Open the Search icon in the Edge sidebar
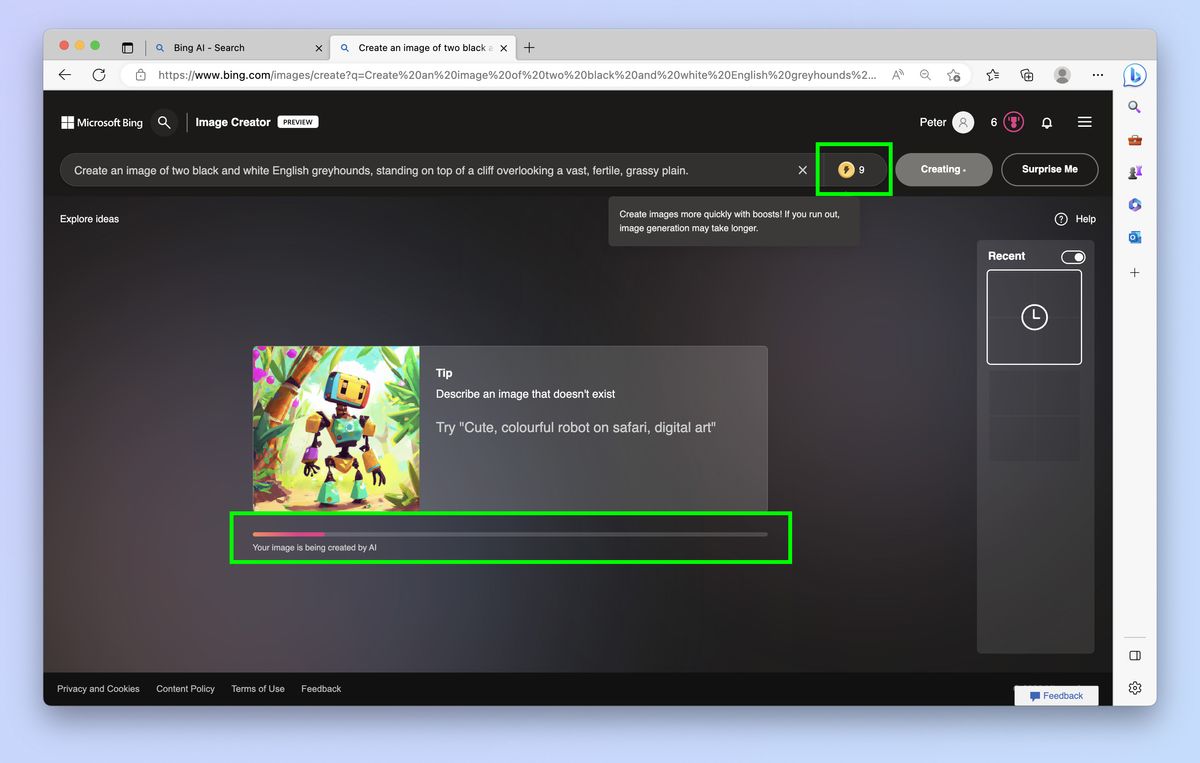Screen dimensions: 1200x763 click(1135, 107)
